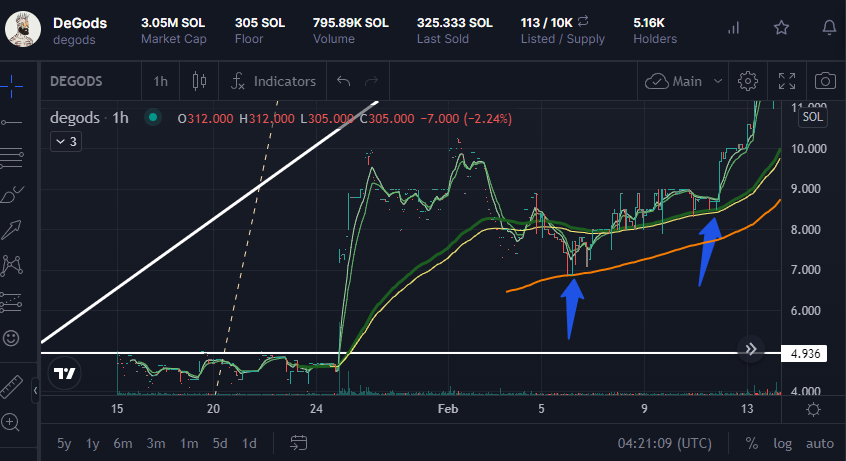Click the TradingView logo

pos(65,373)
